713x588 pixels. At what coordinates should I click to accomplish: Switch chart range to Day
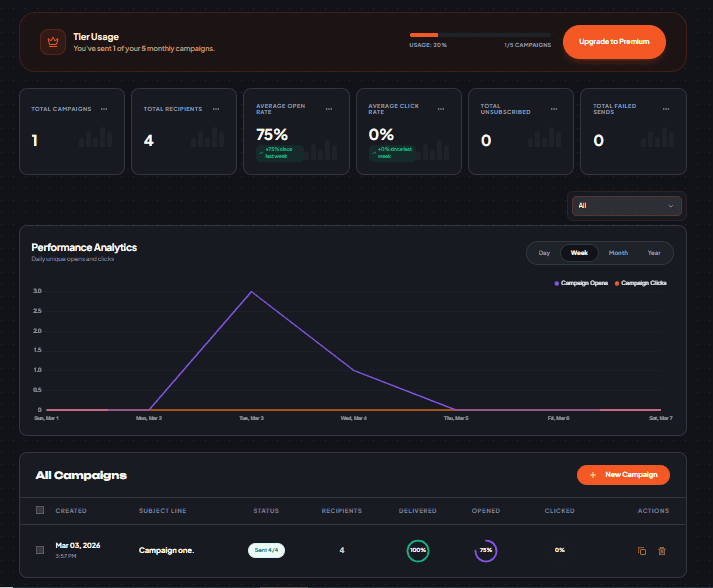(x=544, y=253)
